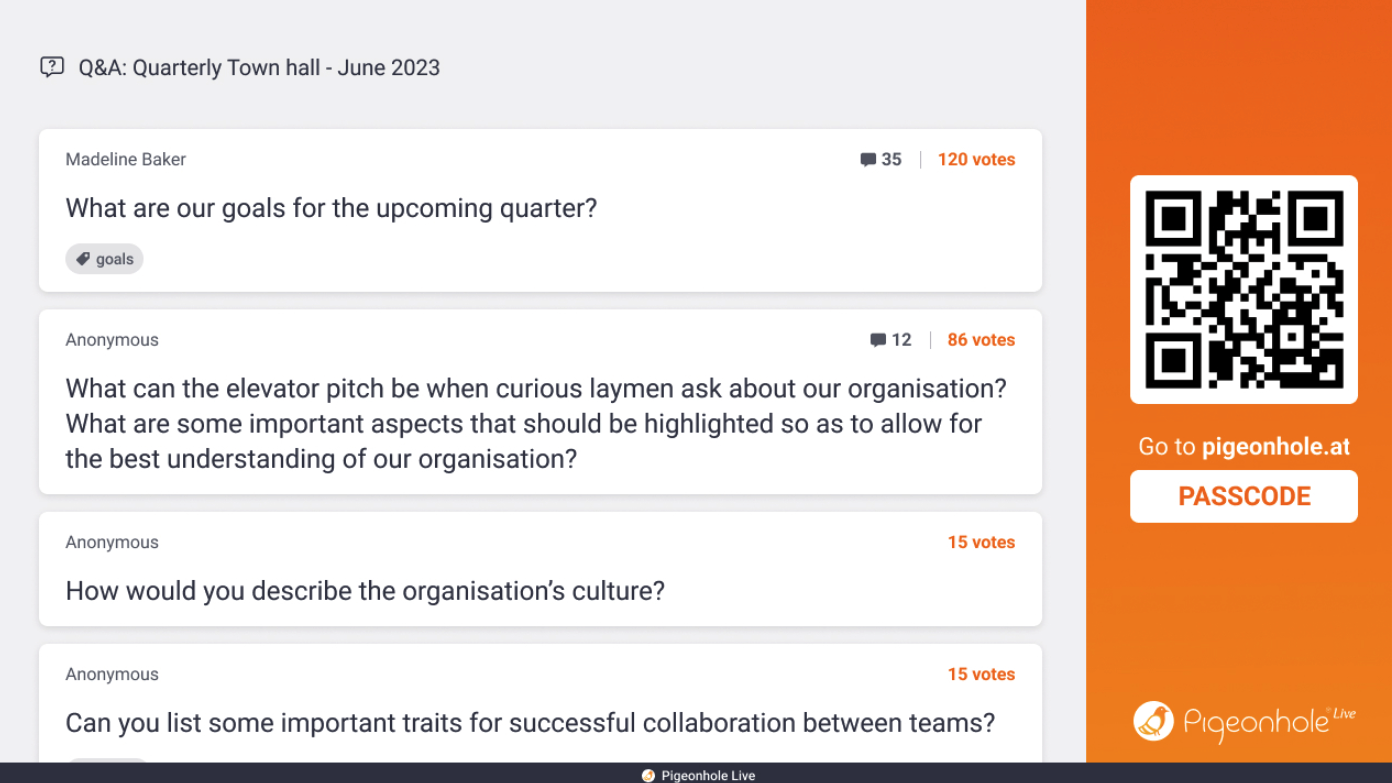Click the goals tag chip

click(x=105, y=259)
